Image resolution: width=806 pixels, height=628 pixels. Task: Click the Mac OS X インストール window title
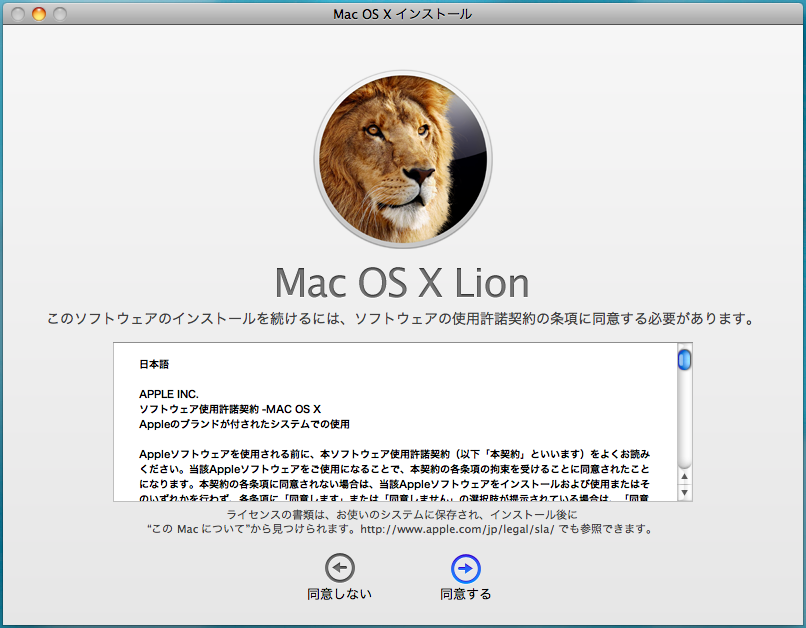point(402,14)
